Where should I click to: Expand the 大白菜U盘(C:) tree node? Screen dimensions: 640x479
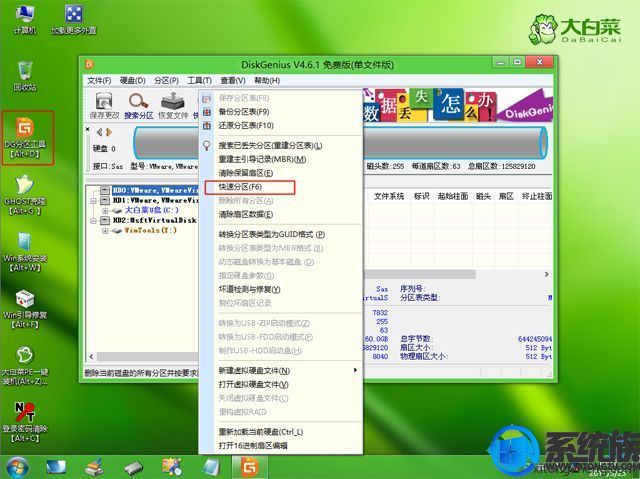coord(105,211)
